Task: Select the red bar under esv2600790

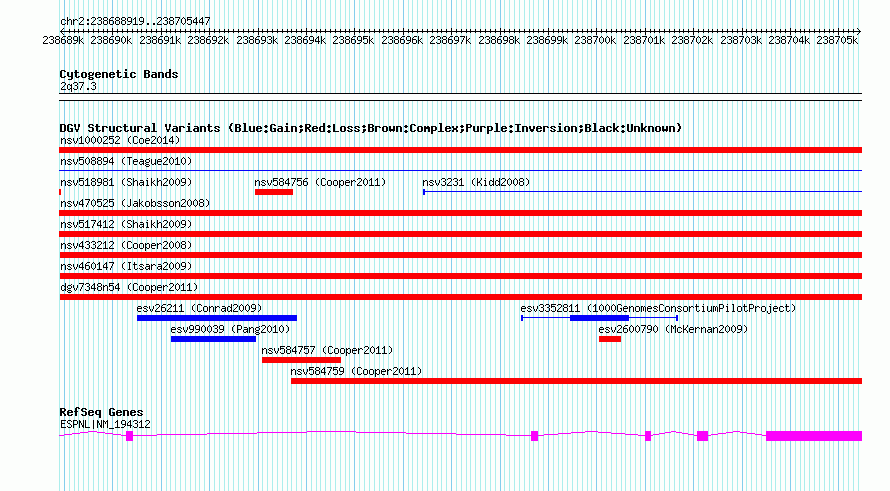Action: coord(610,339)
